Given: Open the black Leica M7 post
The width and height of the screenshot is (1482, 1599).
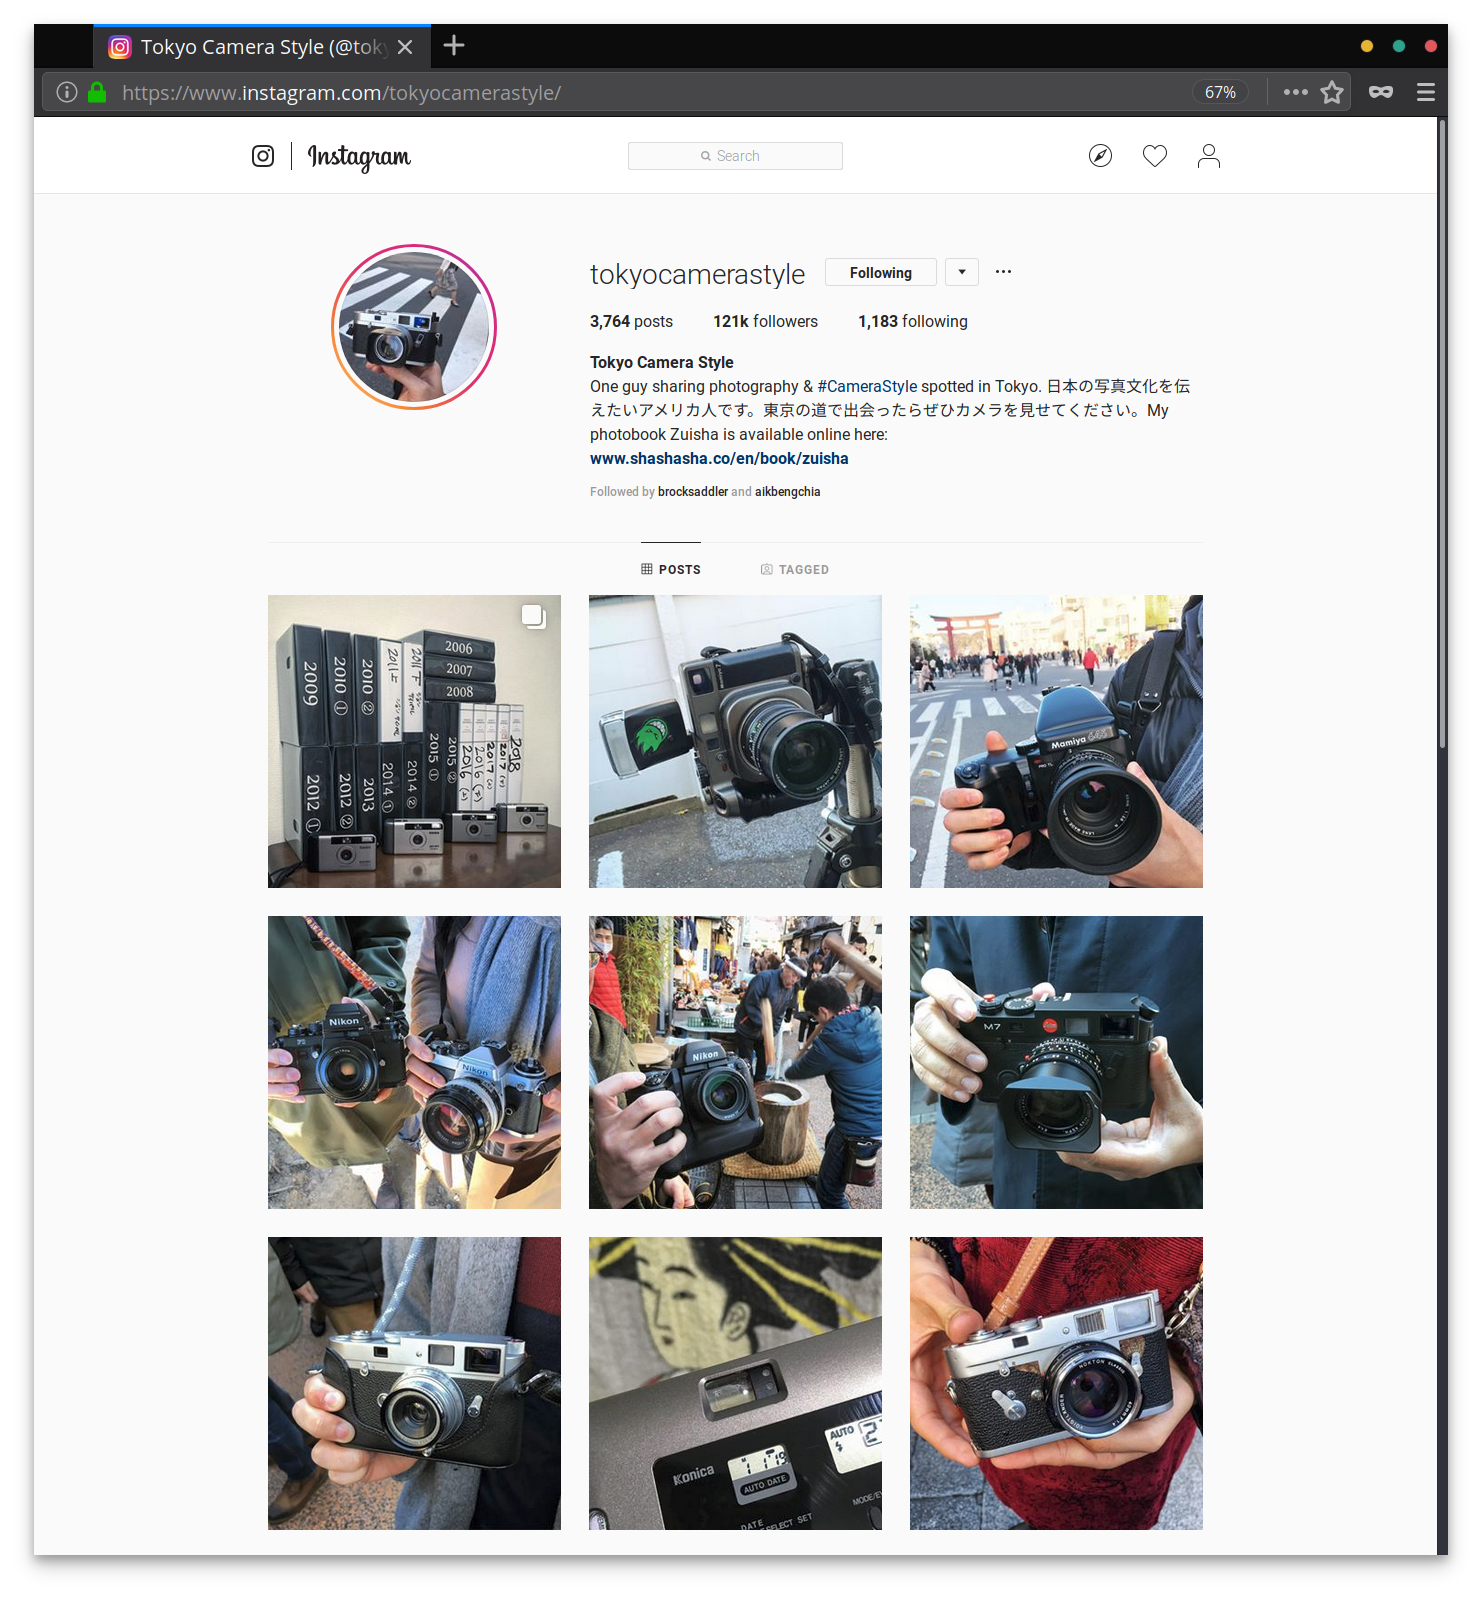Looking at the screenshot, I should [1056, 1062].
